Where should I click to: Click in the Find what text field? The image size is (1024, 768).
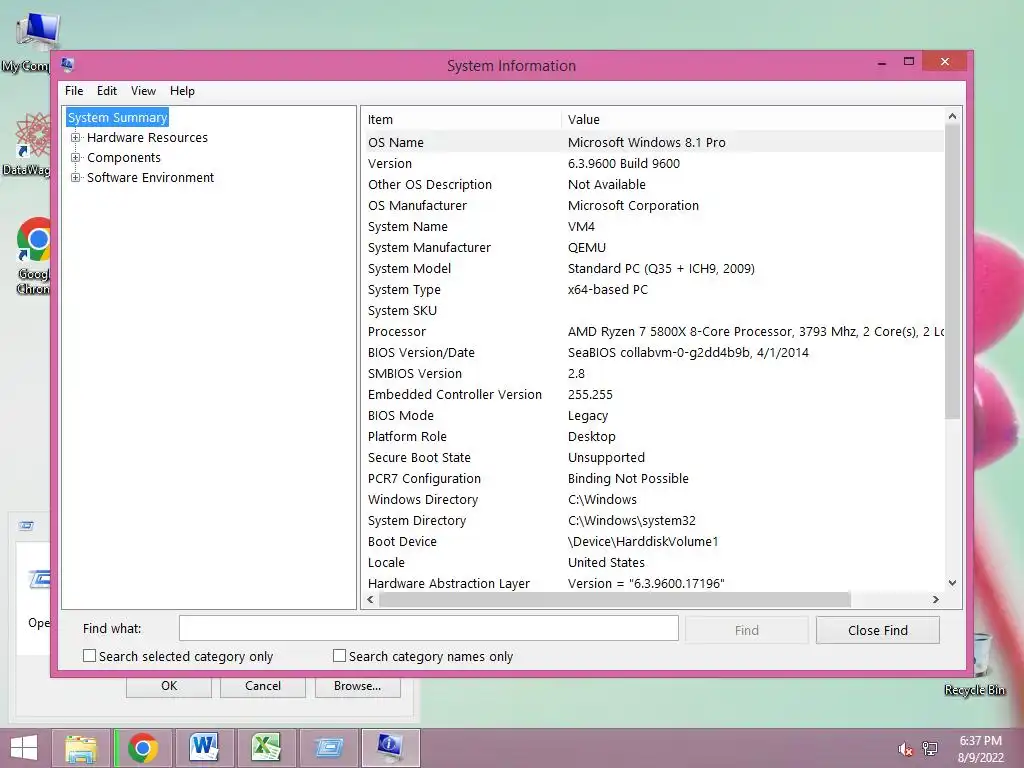click(428, 628)
